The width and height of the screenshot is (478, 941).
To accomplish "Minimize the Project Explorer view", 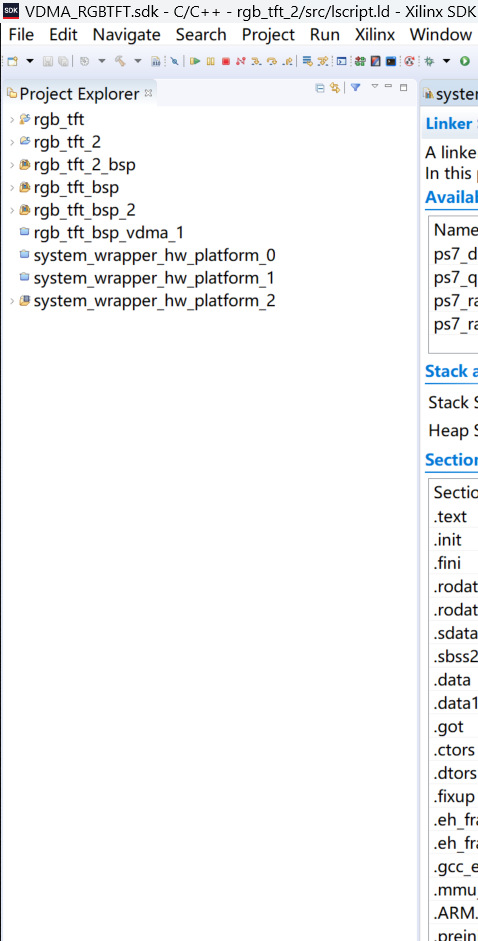I will pos(389,87).
